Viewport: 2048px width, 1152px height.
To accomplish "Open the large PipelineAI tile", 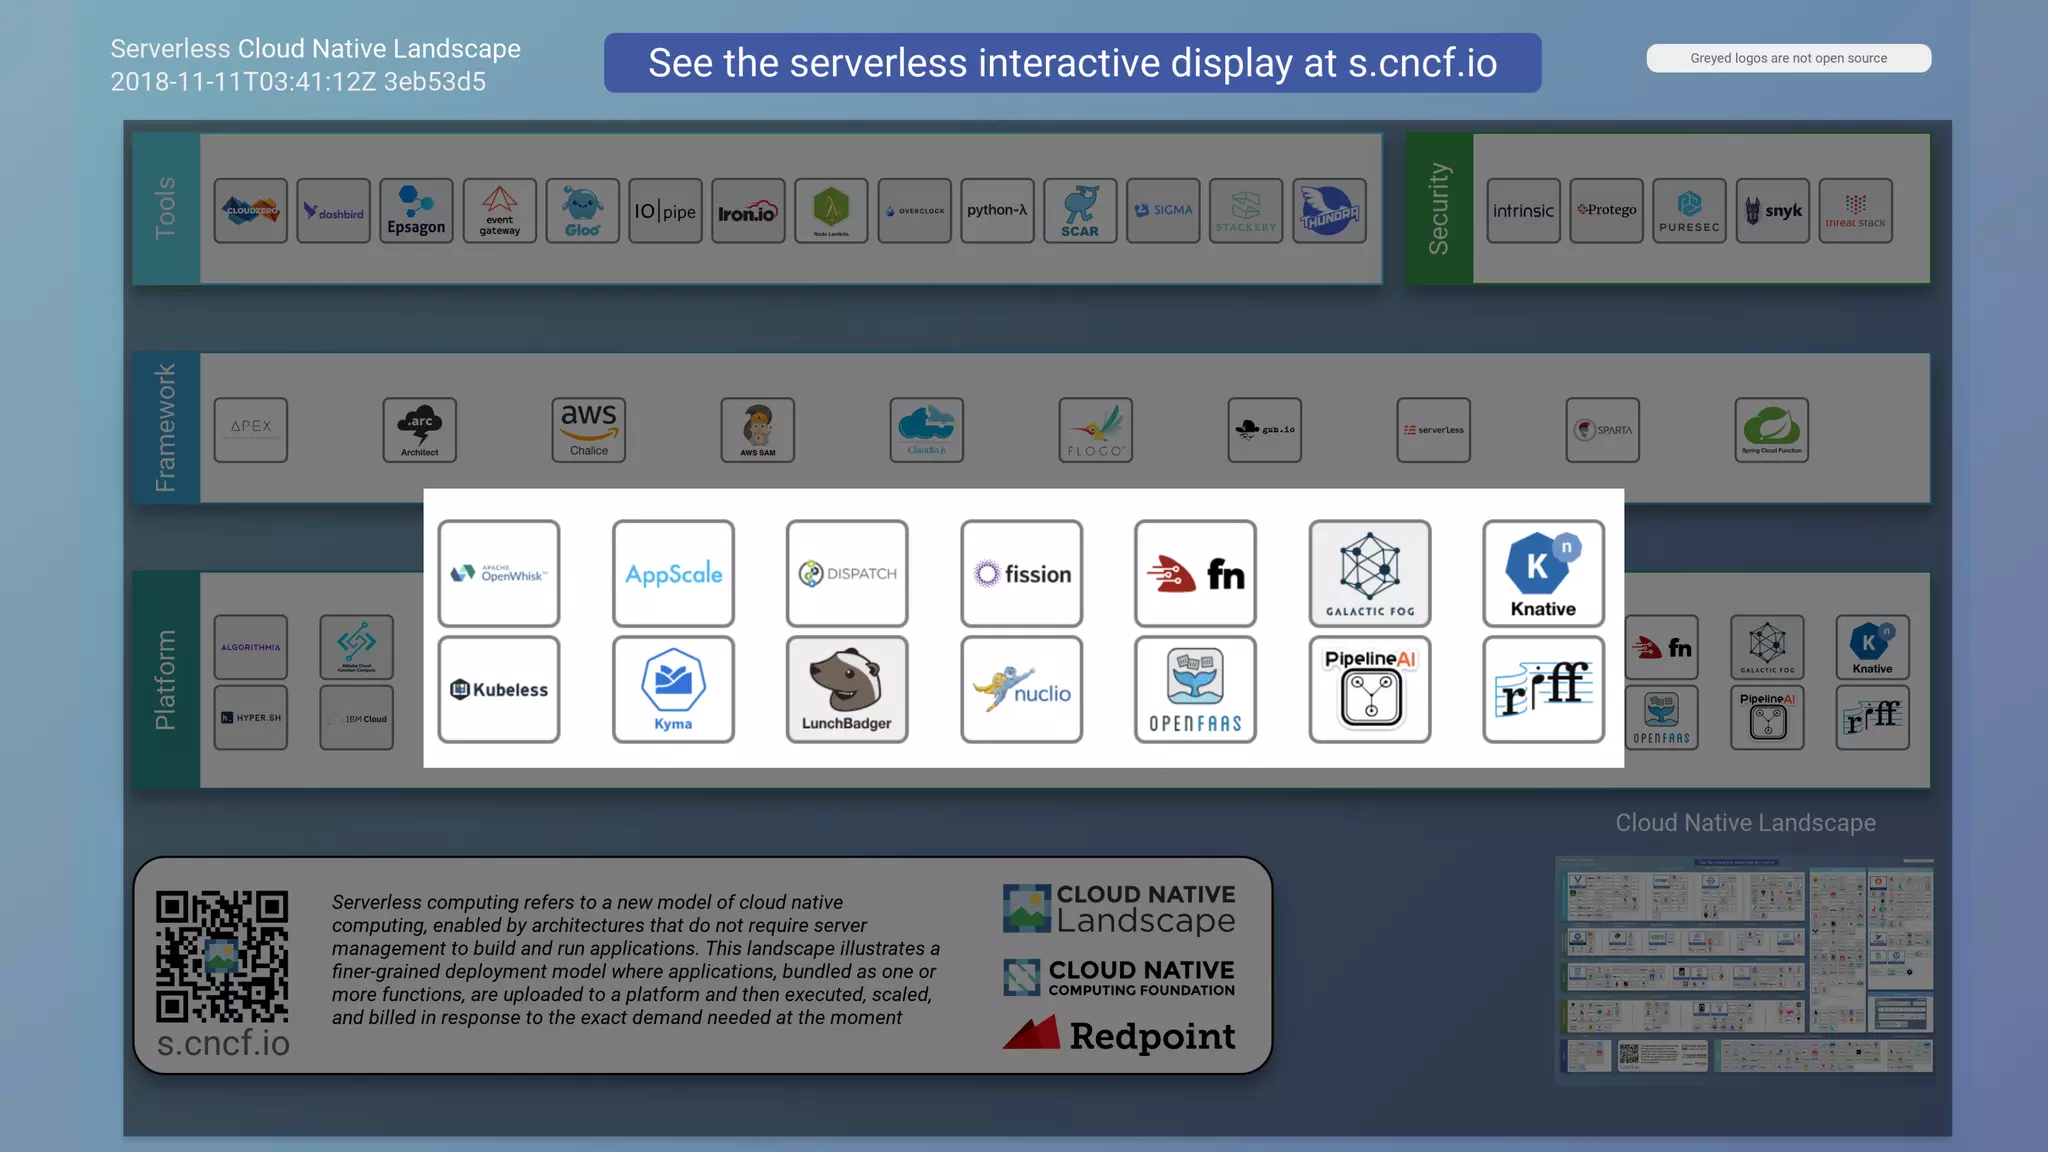I will coord(1369,689).
